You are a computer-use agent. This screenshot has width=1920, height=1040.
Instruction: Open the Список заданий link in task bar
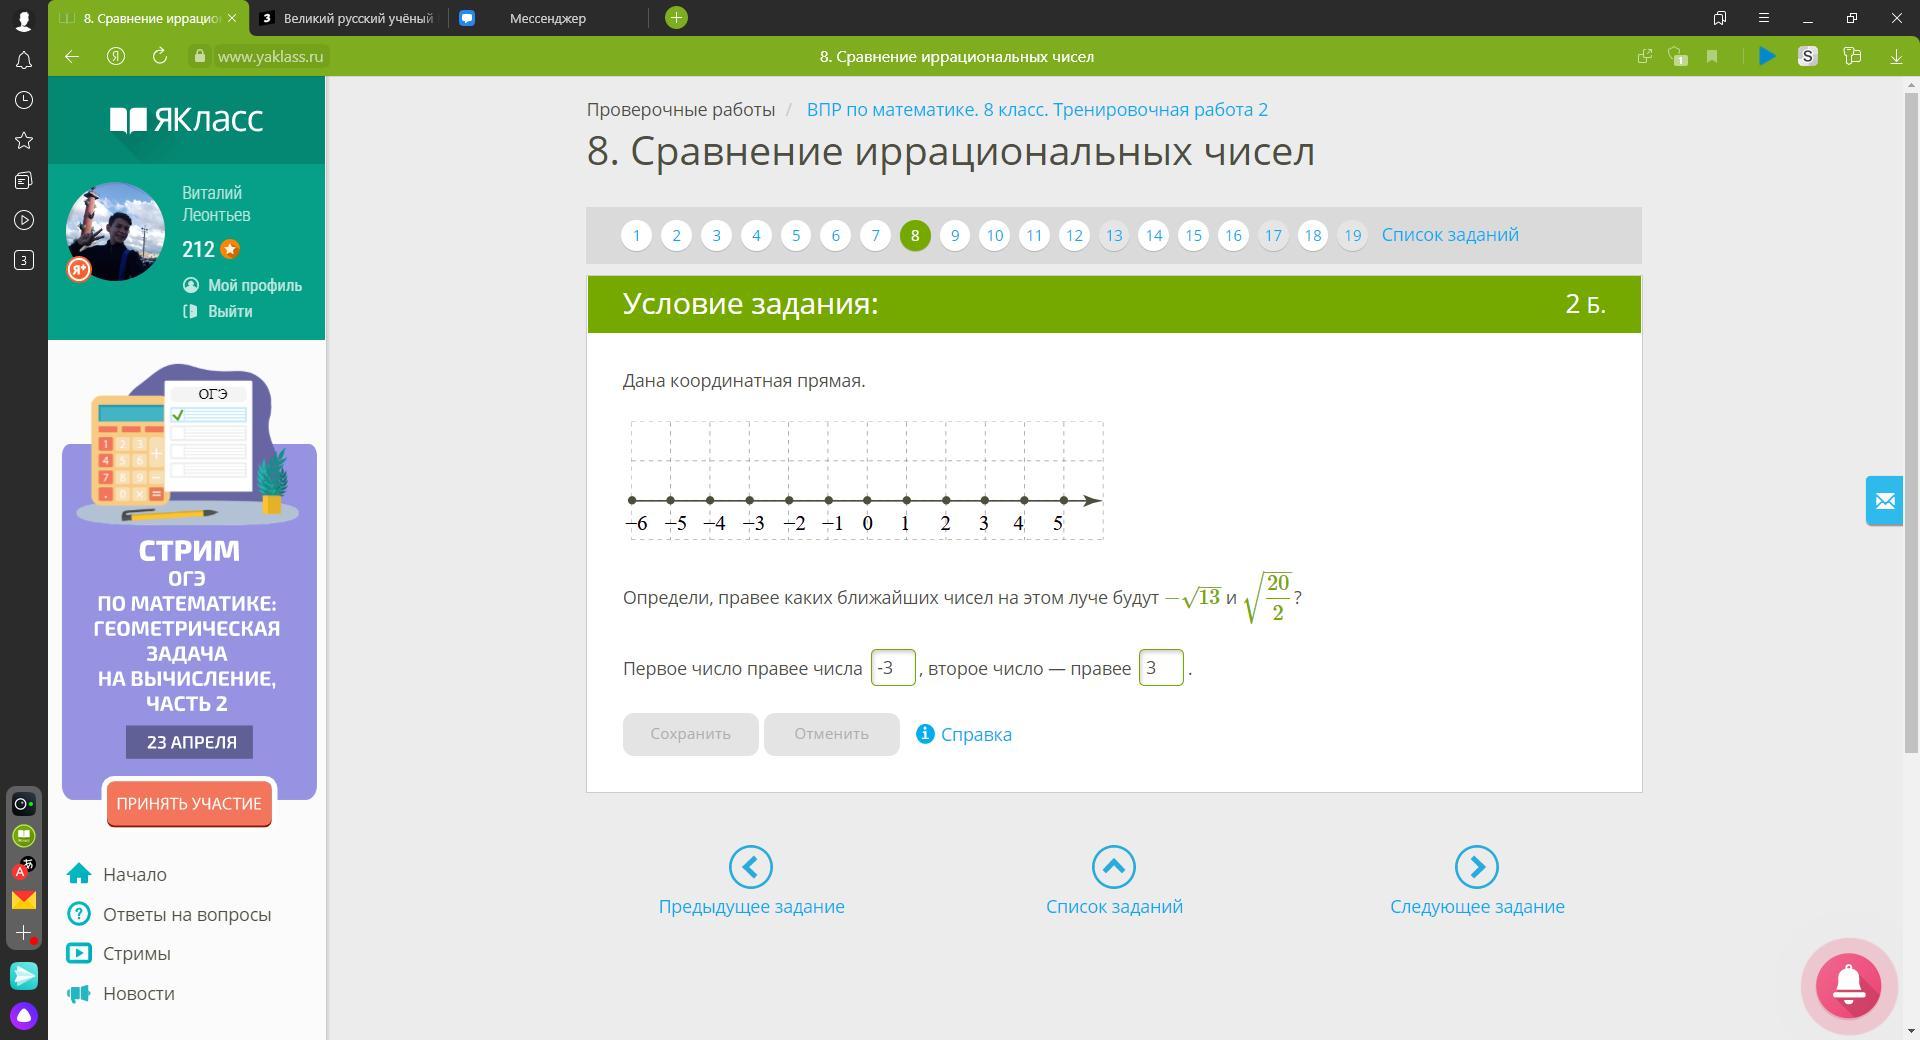point(1449,235)
